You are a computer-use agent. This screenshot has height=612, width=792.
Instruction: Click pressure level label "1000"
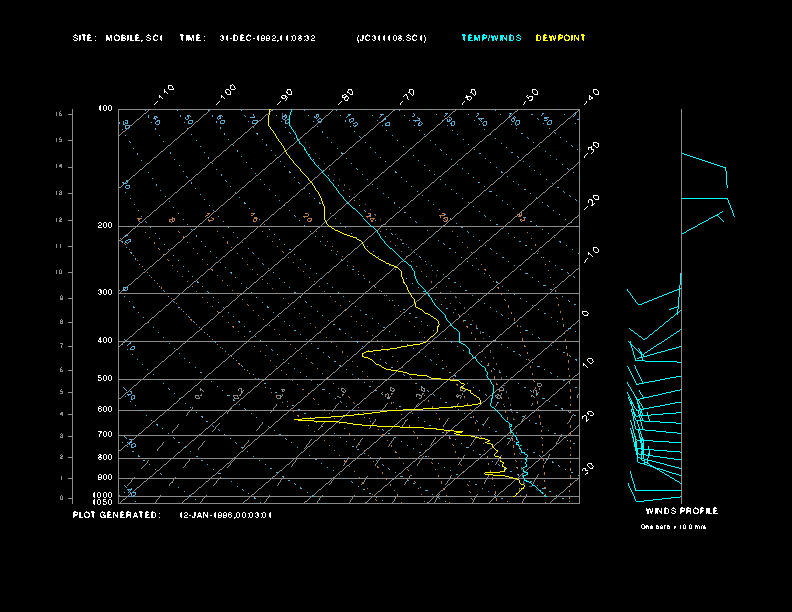103,495
